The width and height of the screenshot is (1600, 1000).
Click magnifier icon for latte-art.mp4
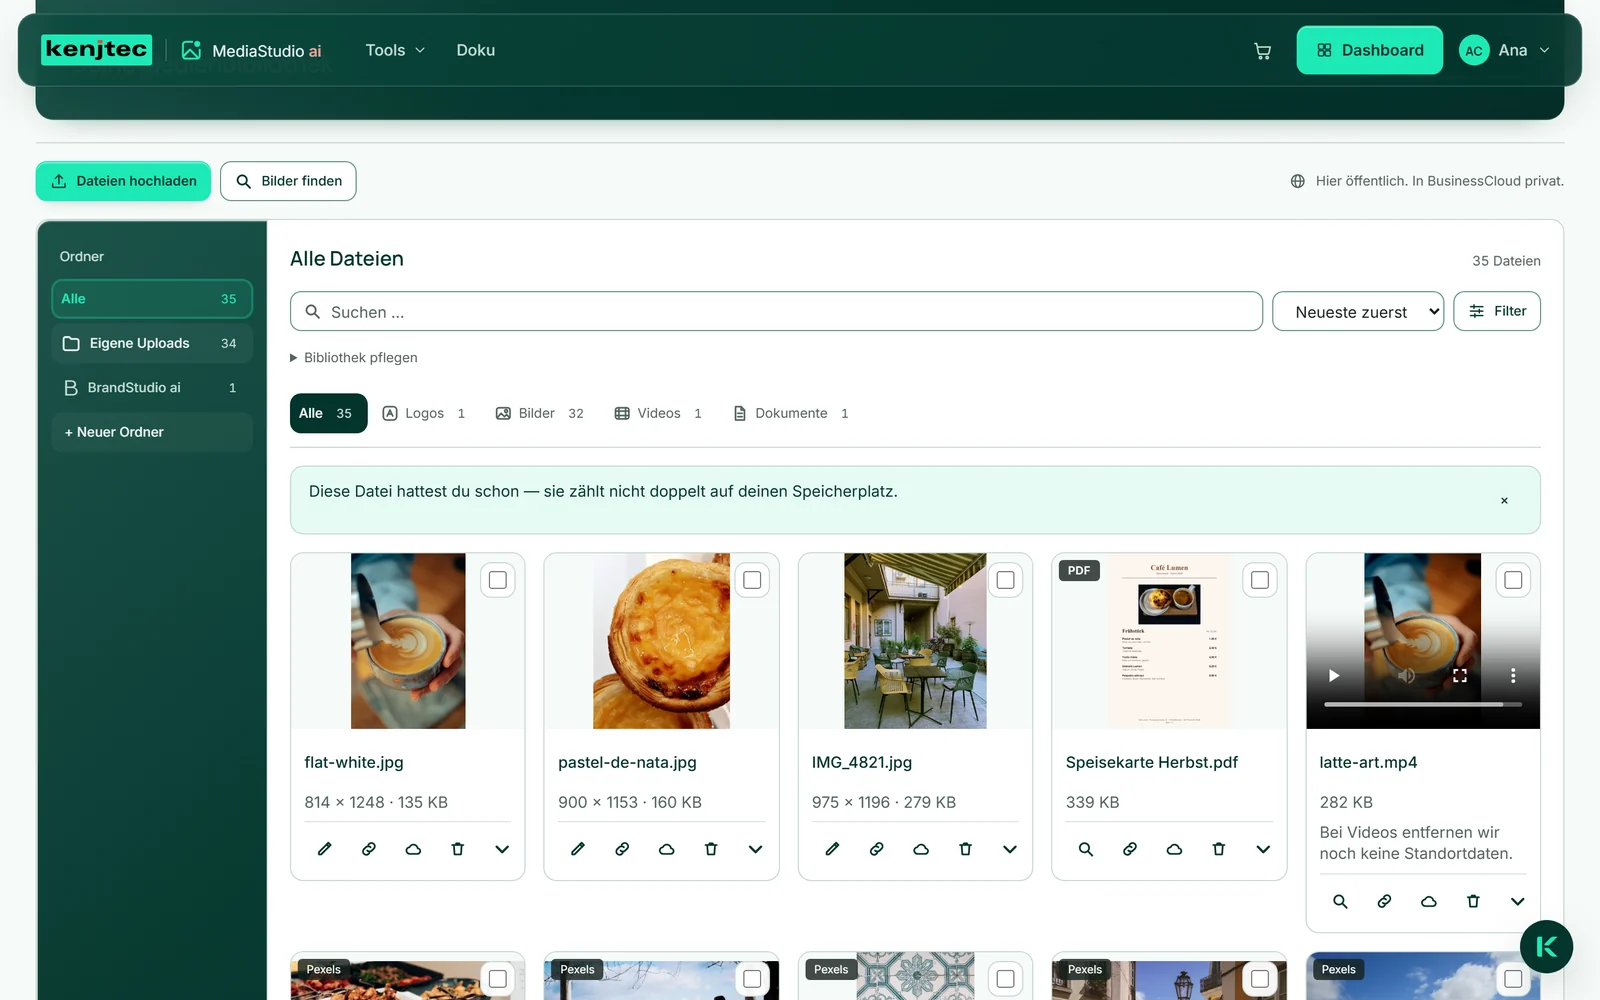pos(1340,901)
